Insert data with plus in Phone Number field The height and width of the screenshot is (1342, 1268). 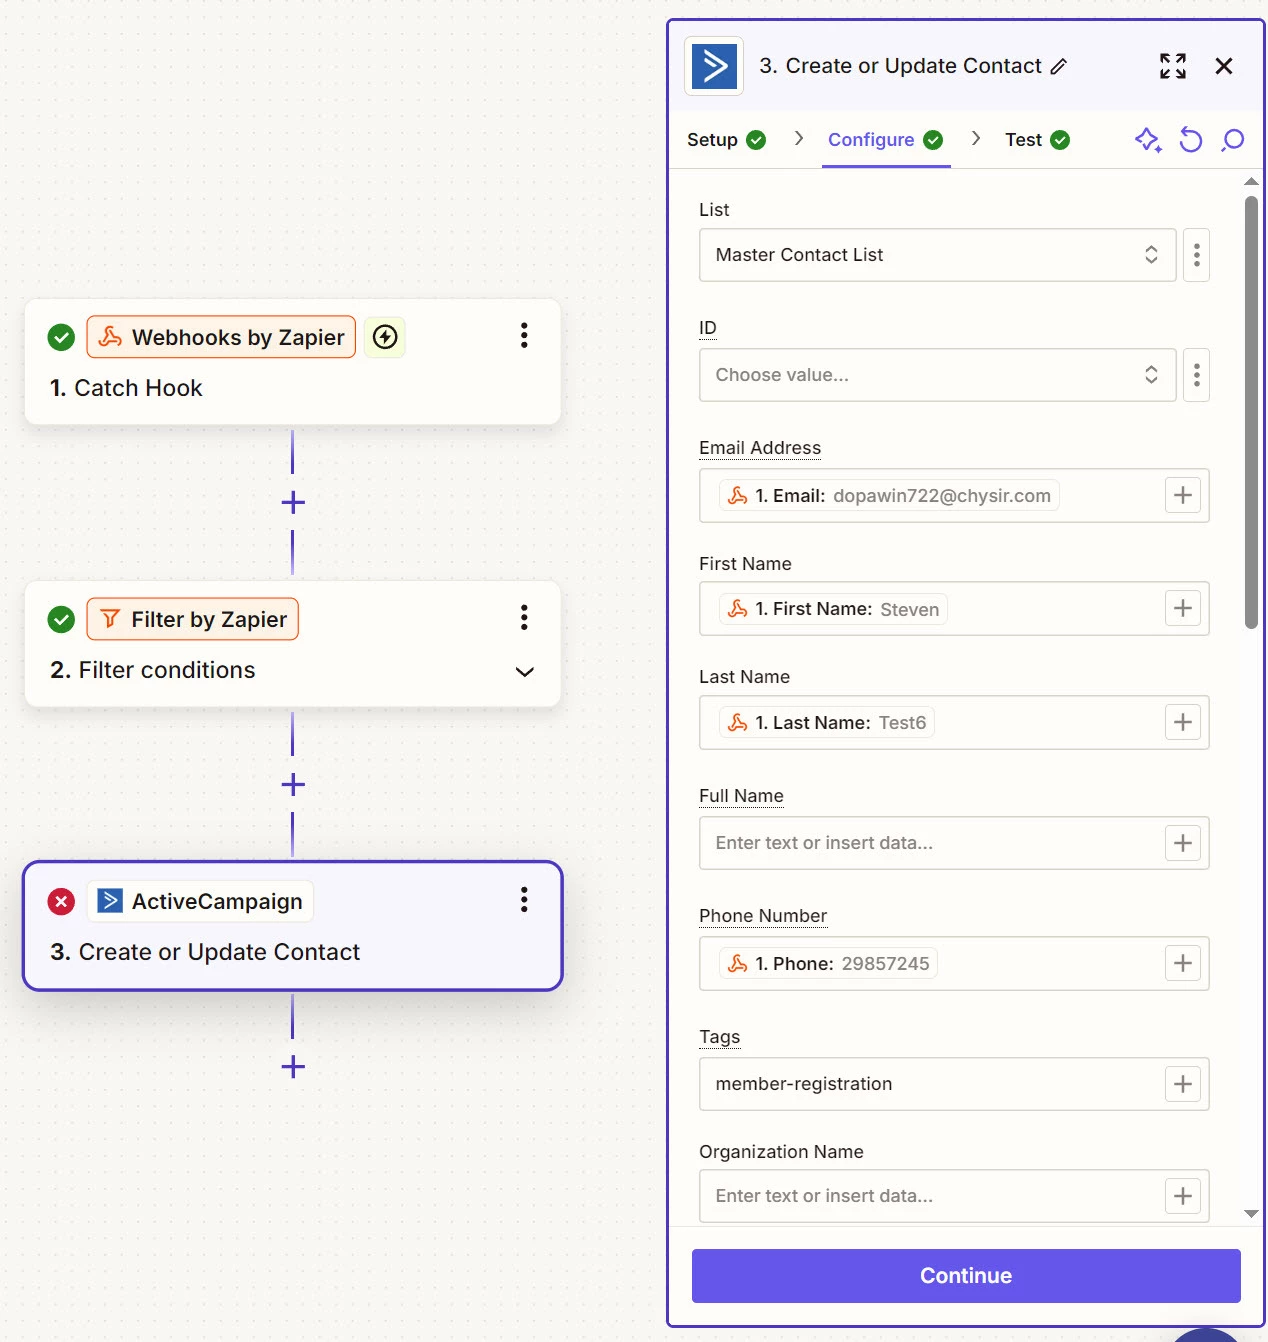tap(1183, 963)
